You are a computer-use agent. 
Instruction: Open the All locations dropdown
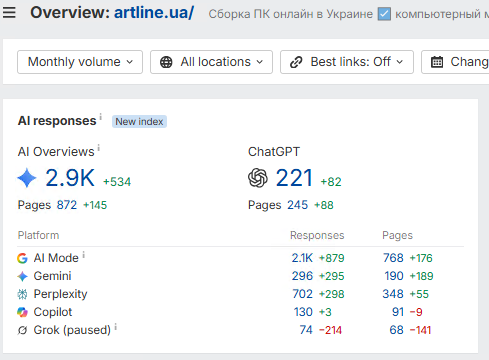[211, 62]
